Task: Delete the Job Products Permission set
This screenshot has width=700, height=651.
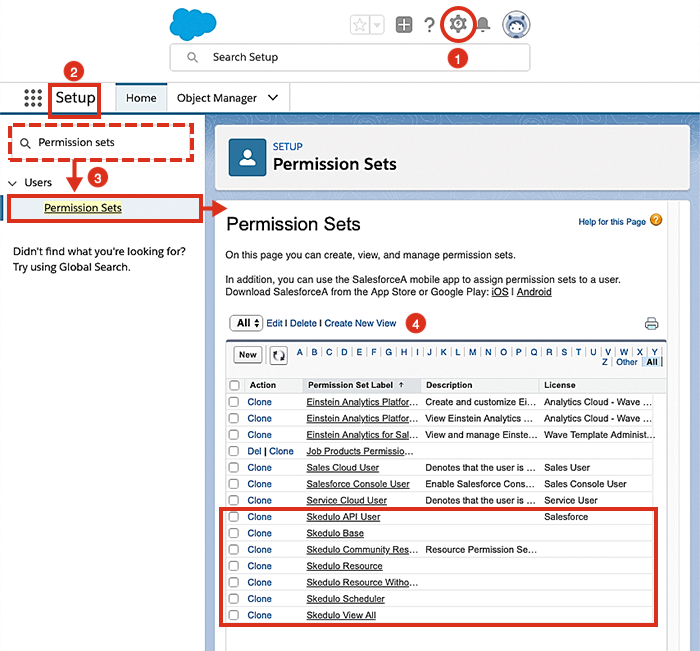Action: click(x=254, y=451)
